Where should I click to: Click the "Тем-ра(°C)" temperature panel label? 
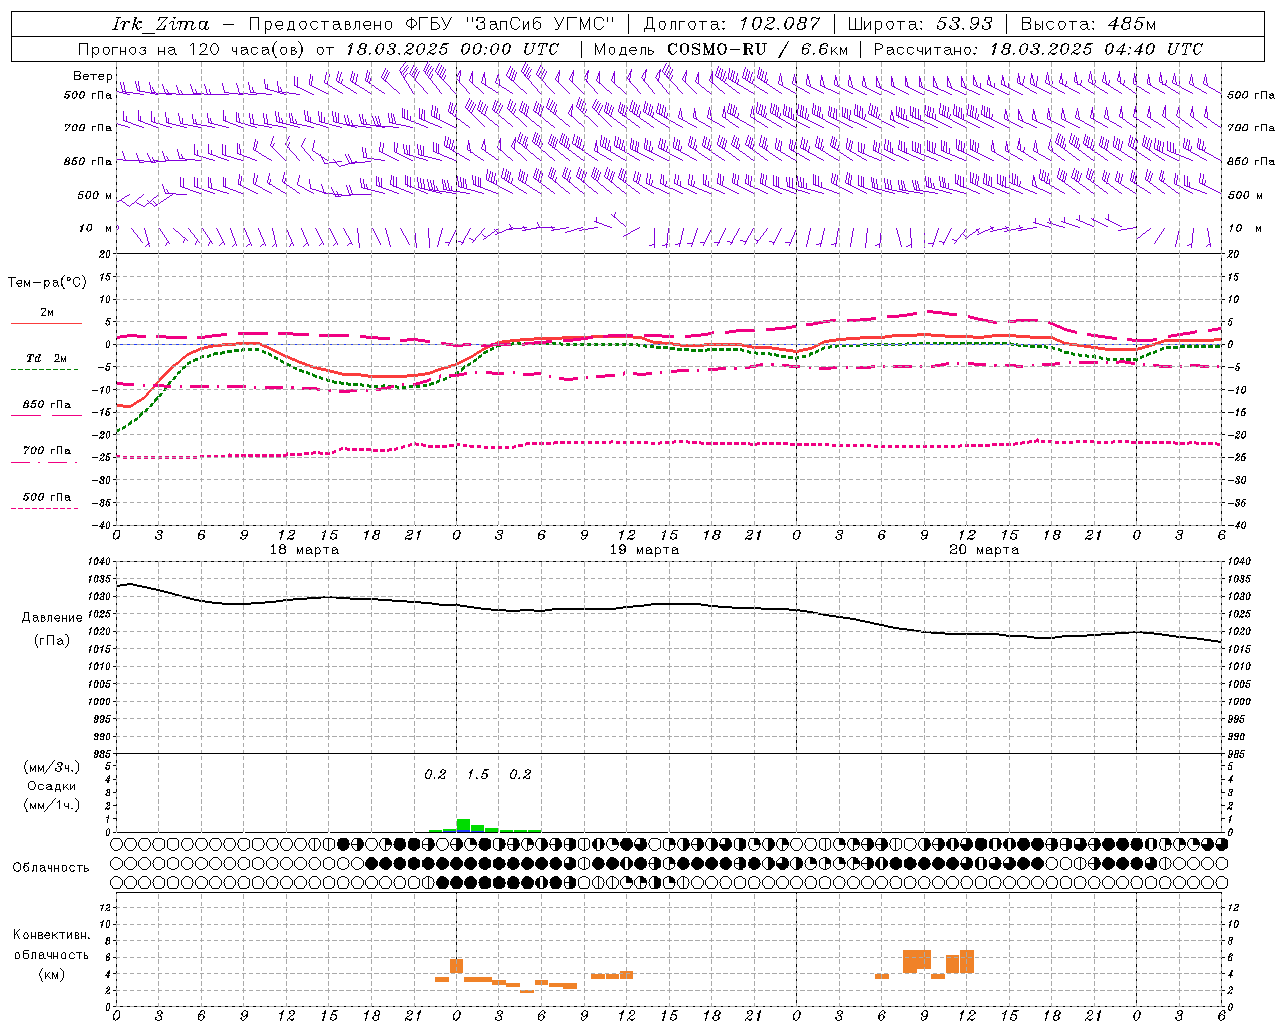(x=47, y=283)
